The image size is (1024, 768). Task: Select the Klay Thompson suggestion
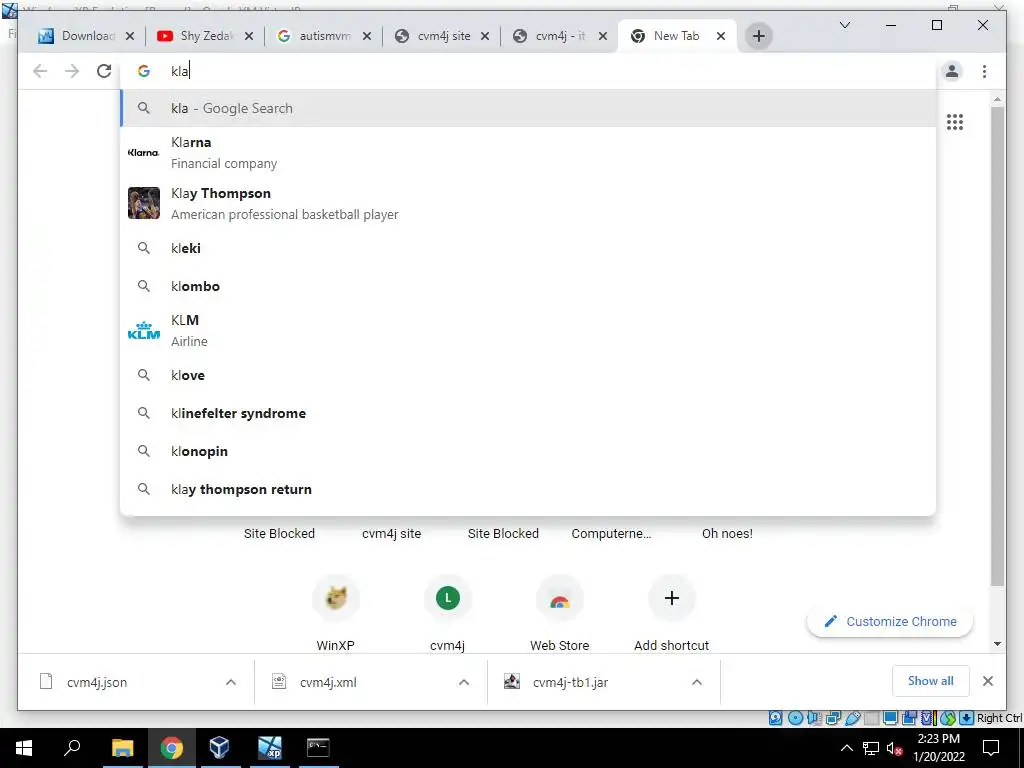pyautogui.click(x=528, y=203)
